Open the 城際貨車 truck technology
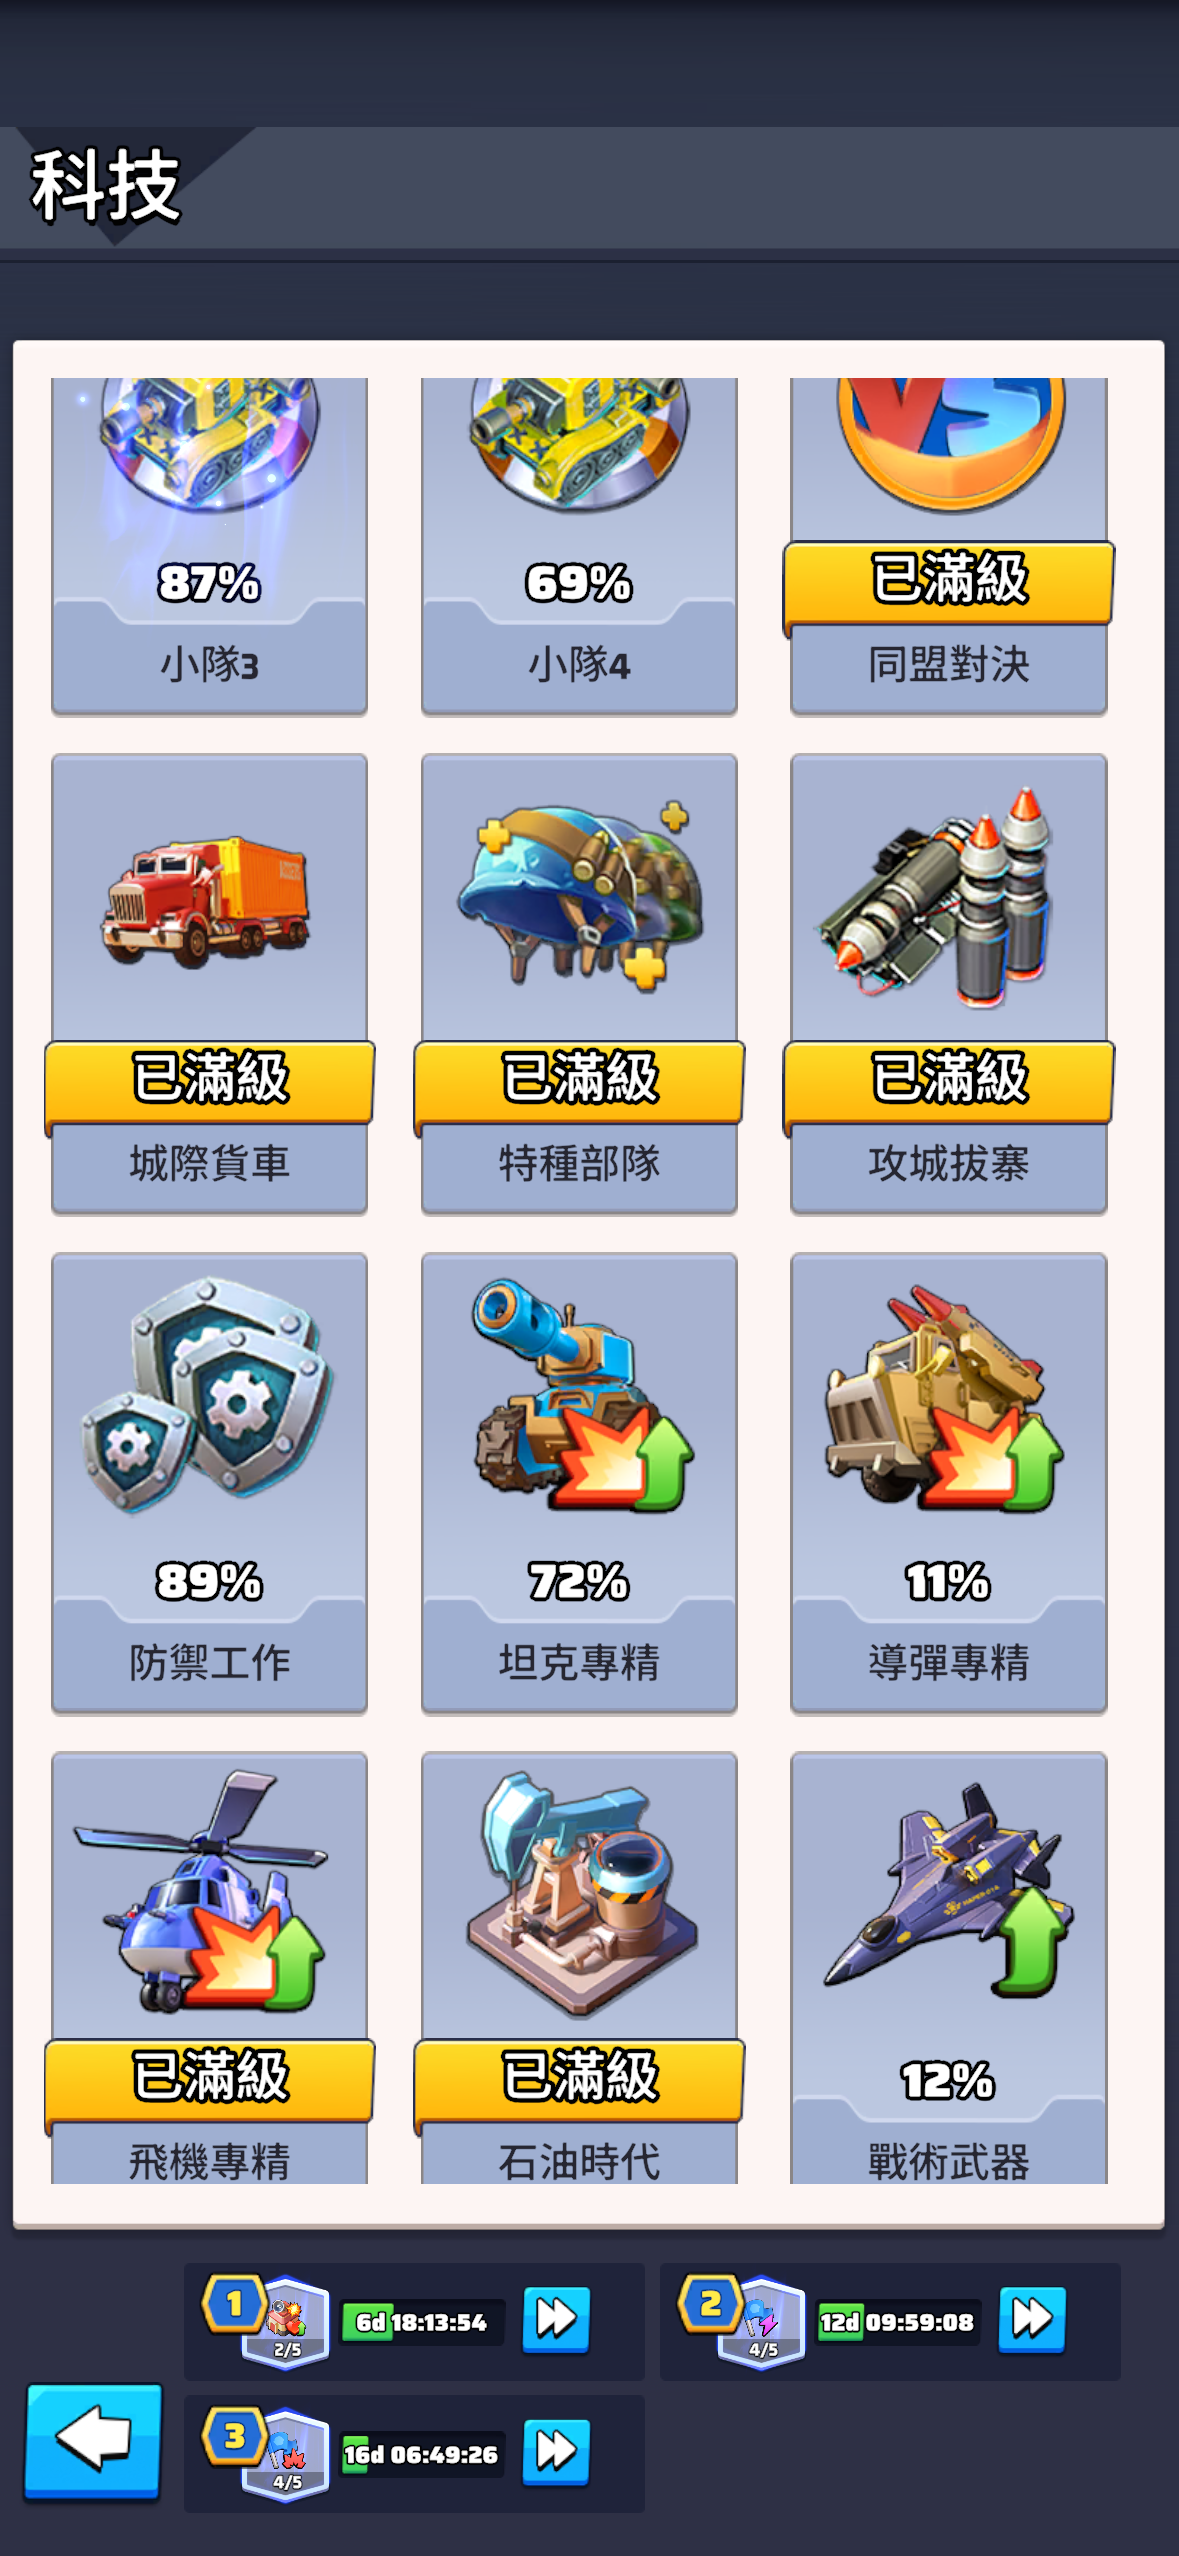 [209, 985]
